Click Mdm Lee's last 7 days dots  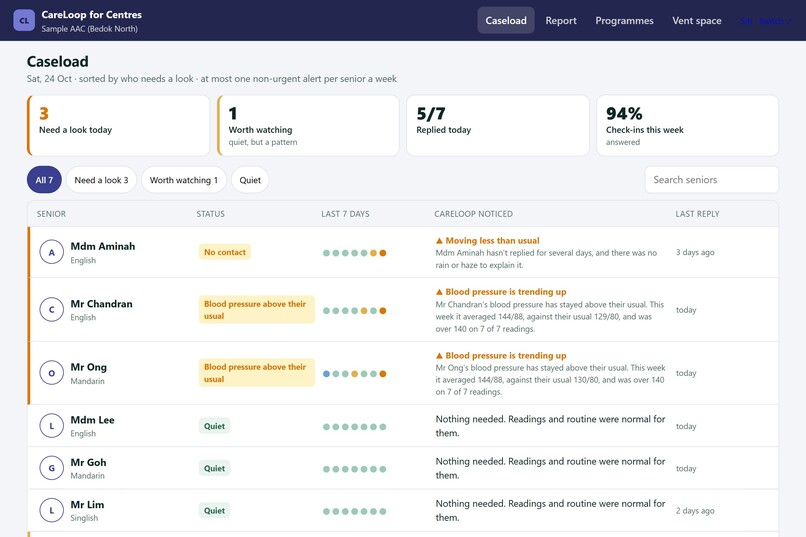[x=355, y=427]
